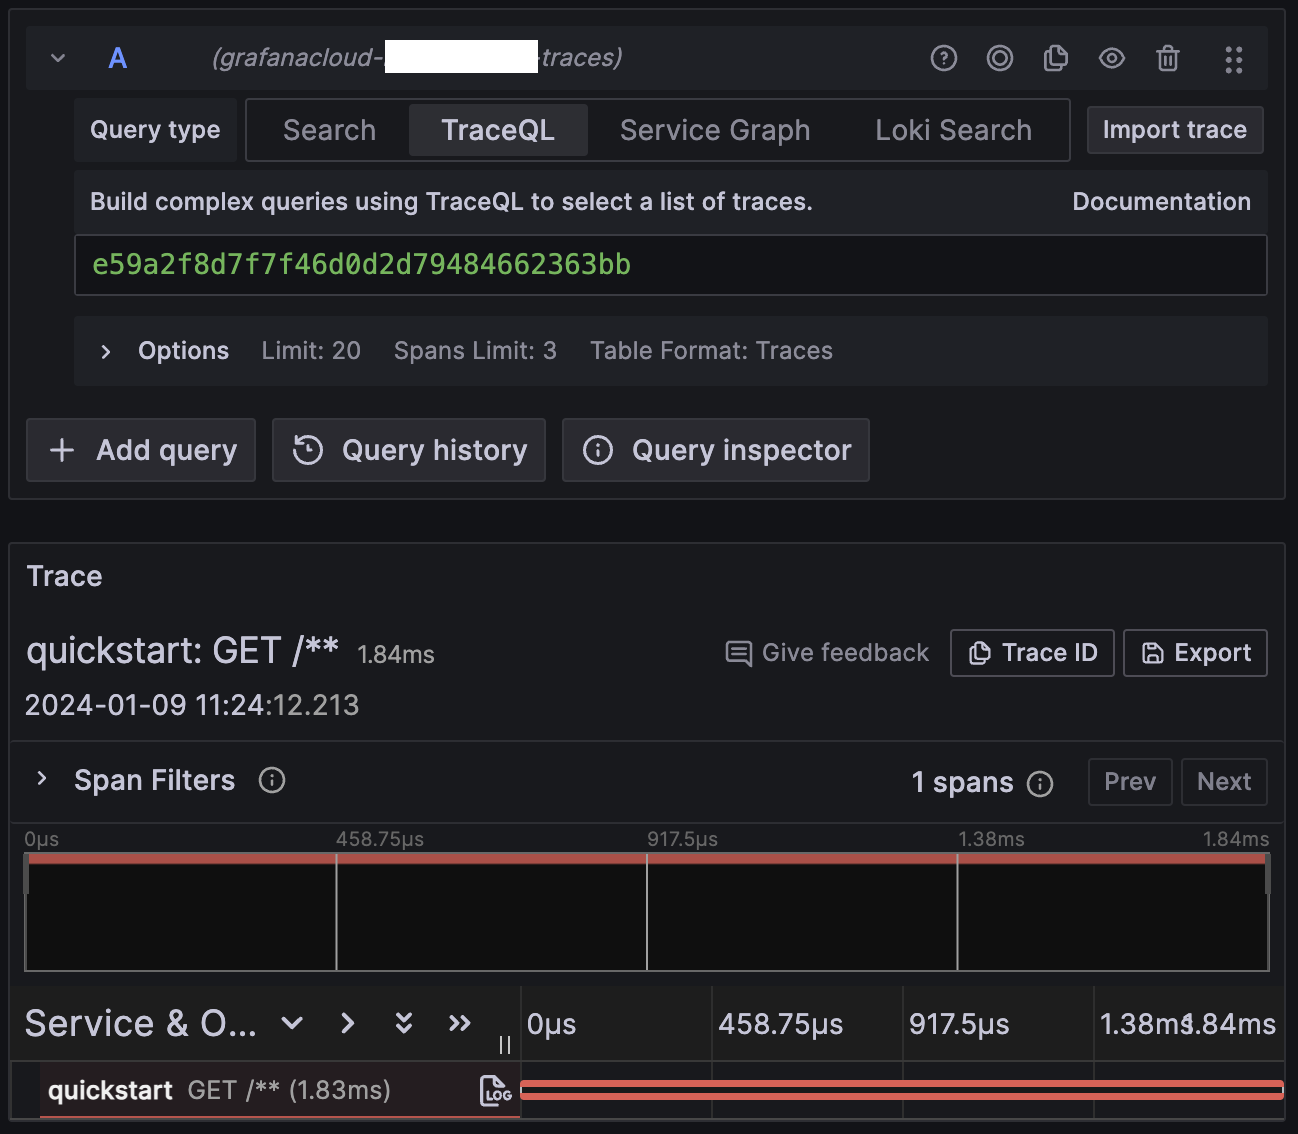
Task: Toggle query A visibility eye icon
Action: coord(1111,59)
